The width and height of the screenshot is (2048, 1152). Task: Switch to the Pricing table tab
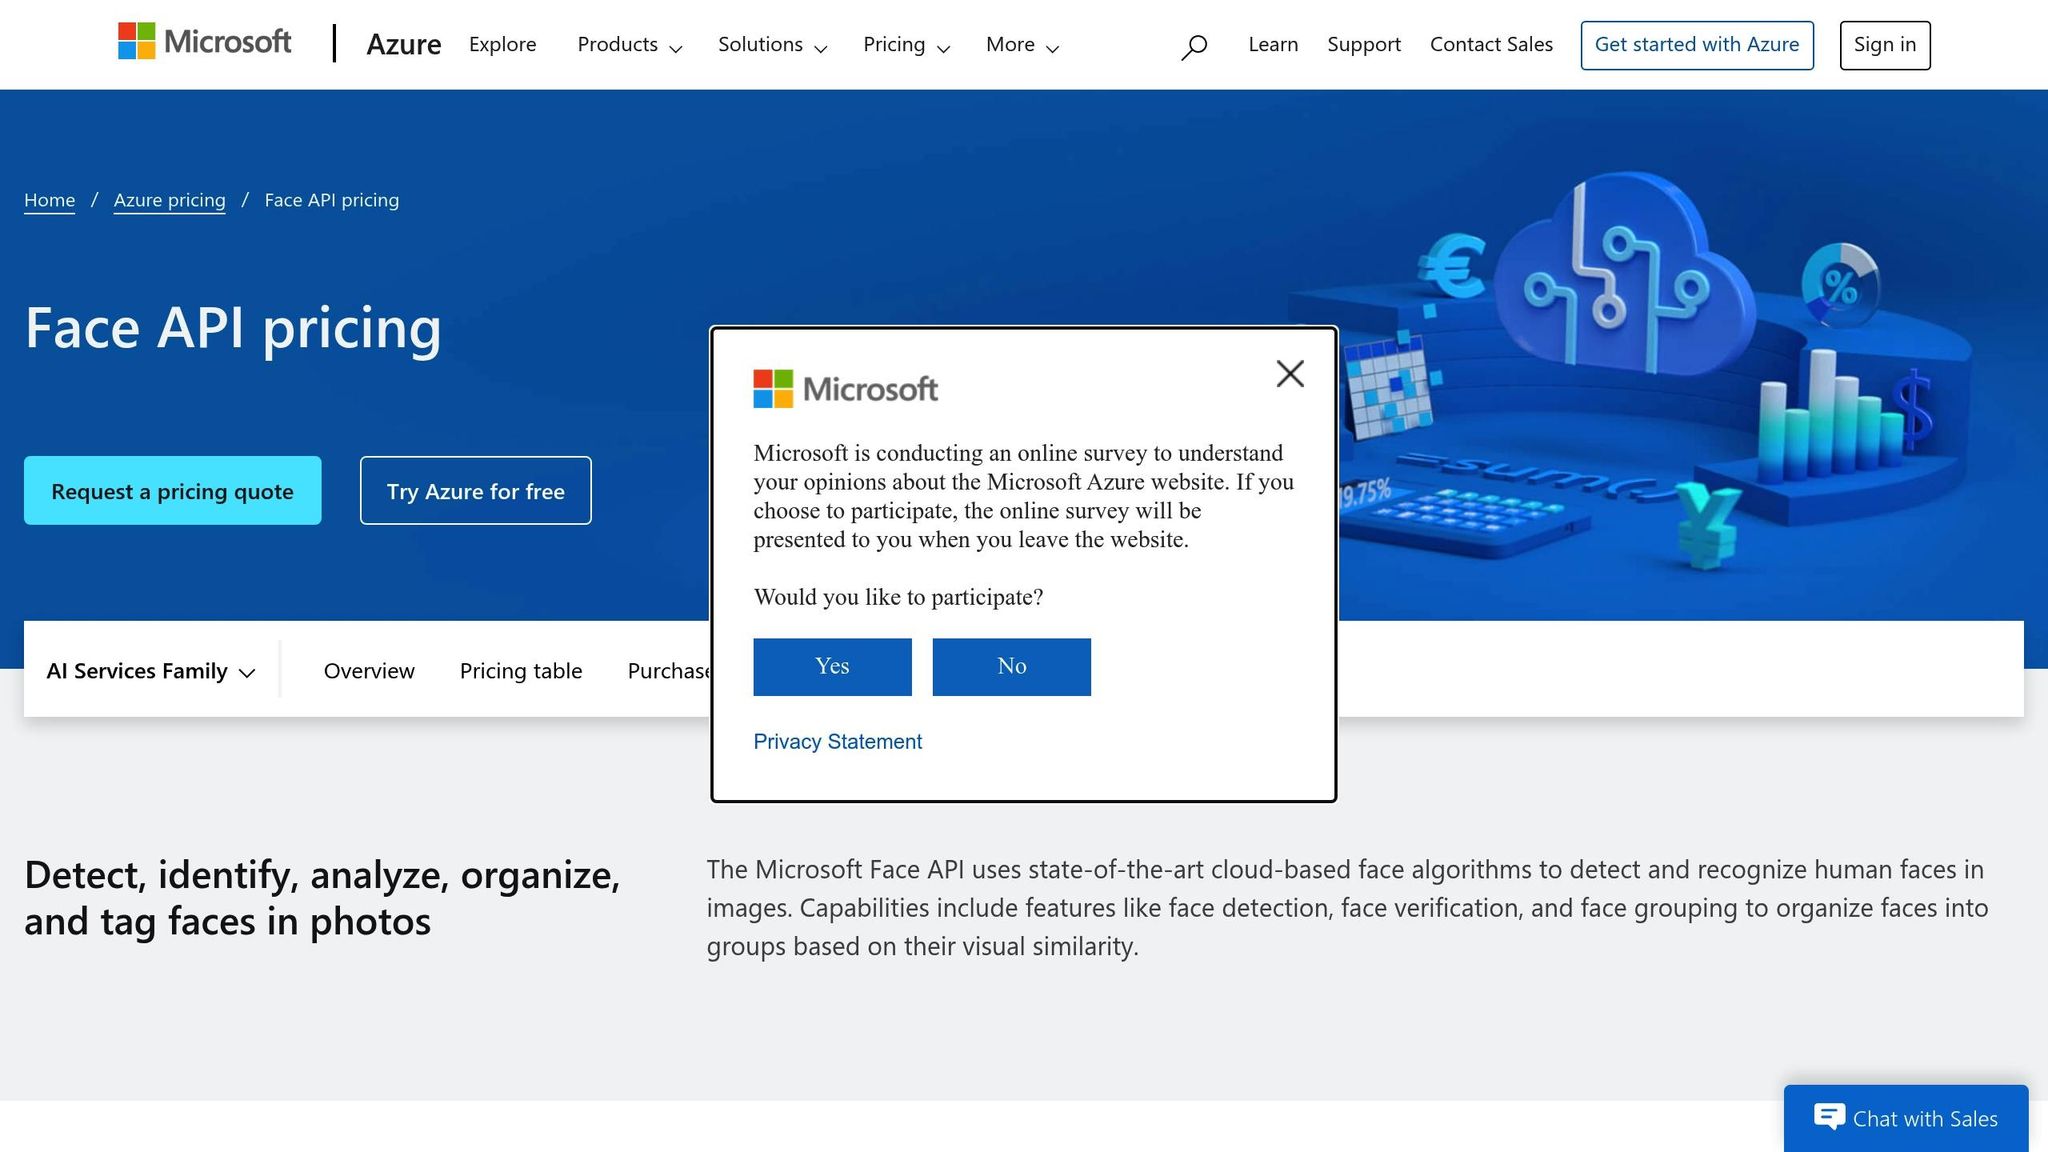(x=521, y=671)
